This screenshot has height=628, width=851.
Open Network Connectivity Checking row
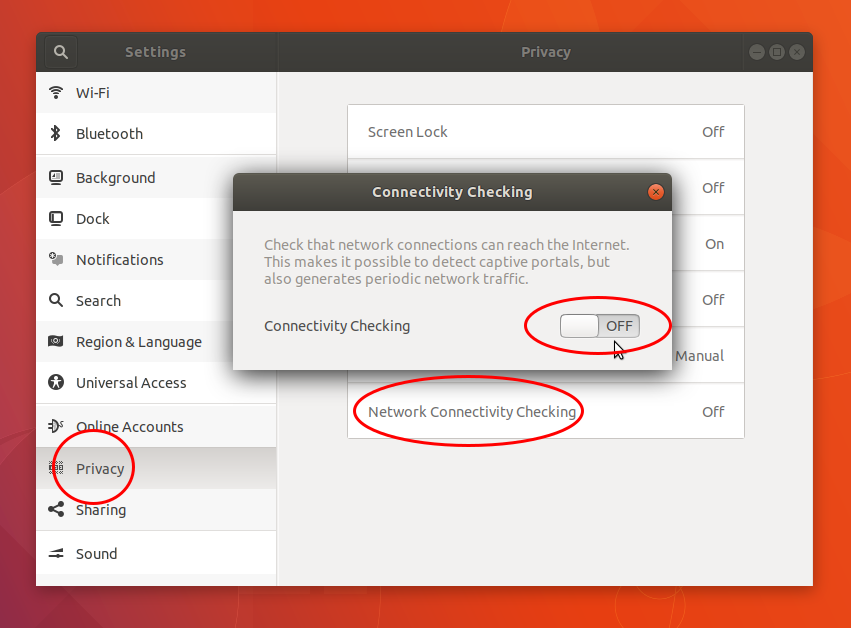coord(545,411)
